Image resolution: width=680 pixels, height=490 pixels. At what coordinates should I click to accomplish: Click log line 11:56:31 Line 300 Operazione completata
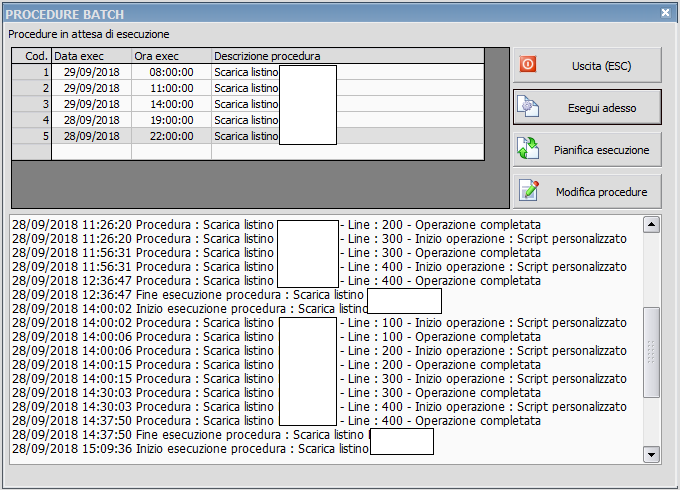276,252
